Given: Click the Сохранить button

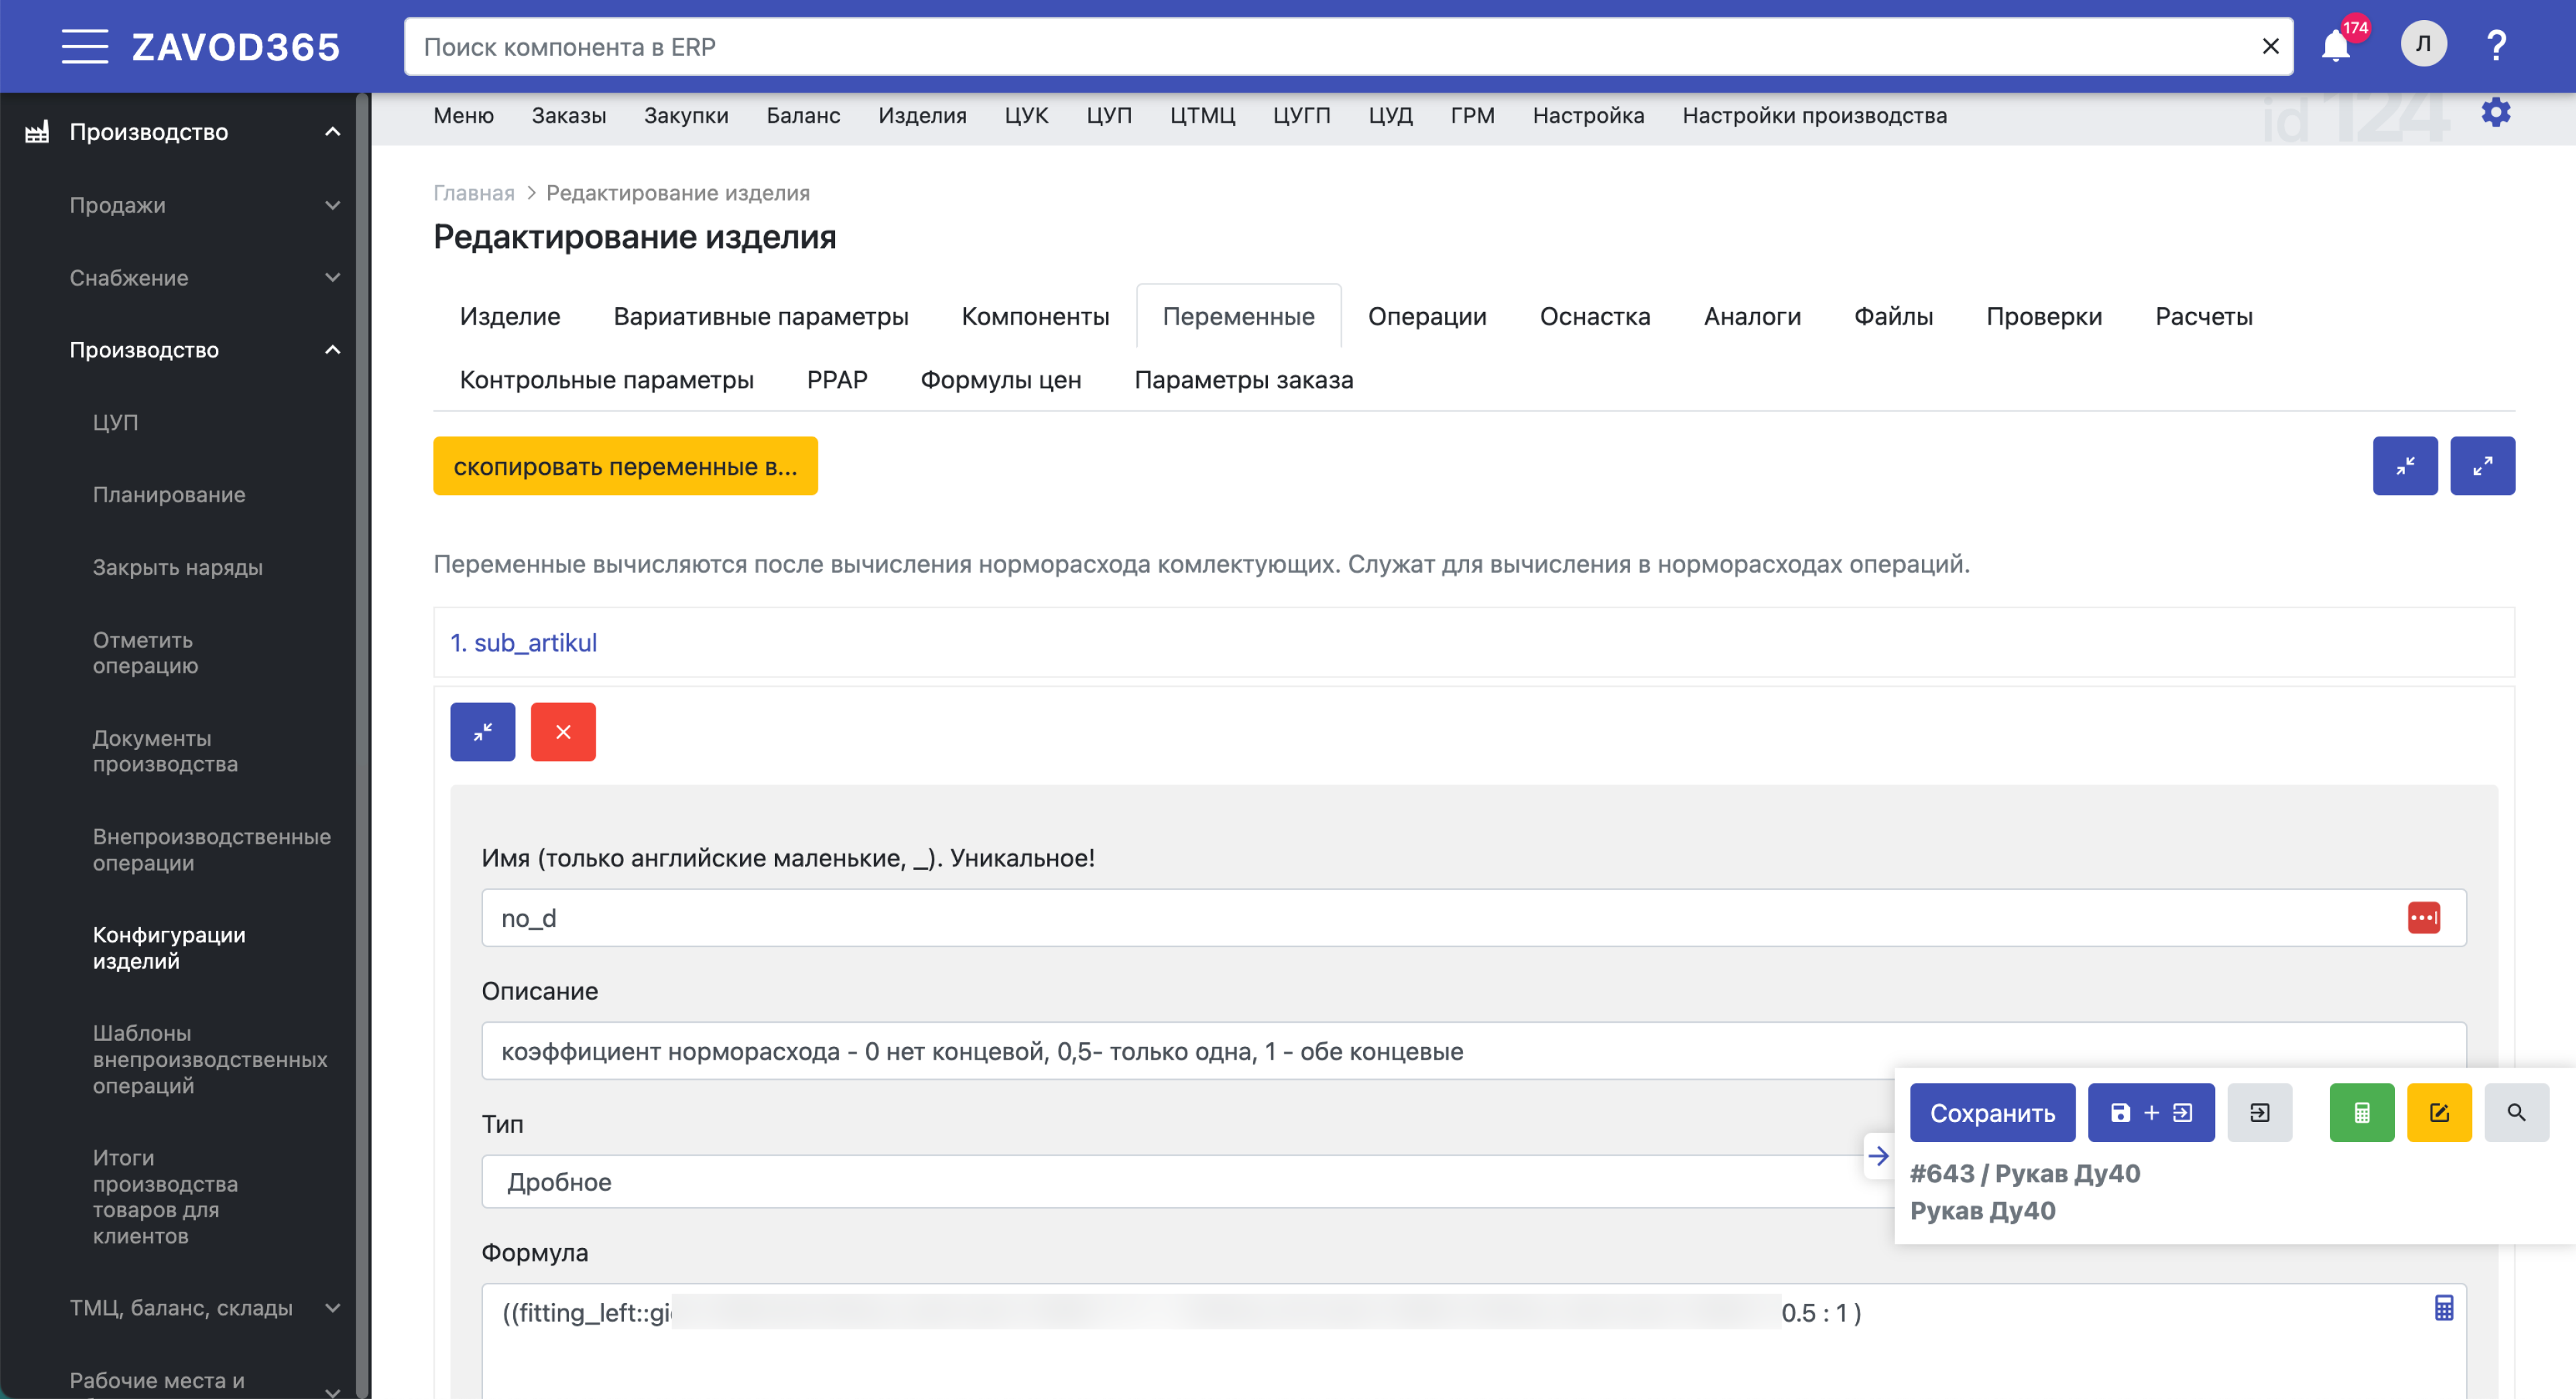Looking at the screenshot, I should [x=1991, y=1113].
